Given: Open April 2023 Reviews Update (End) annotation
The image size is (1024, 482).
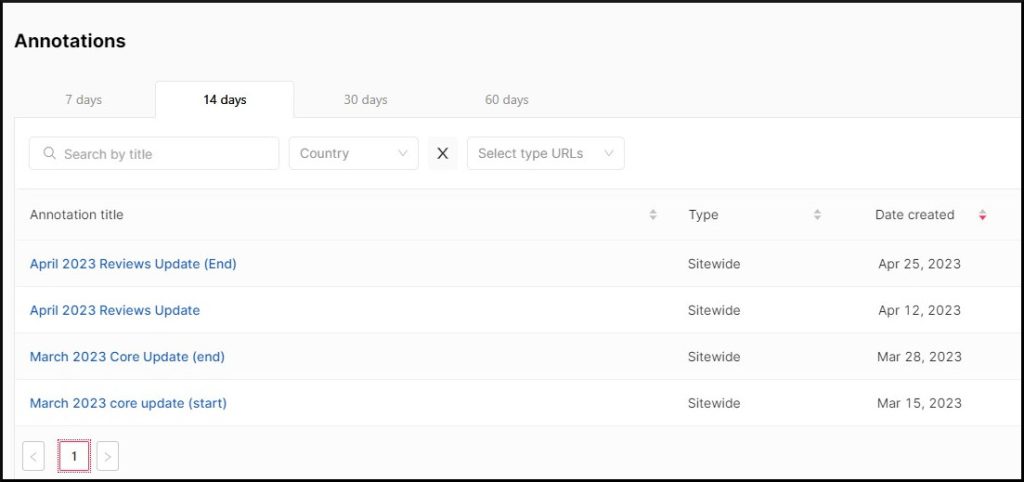Looking at the screenshot, I should coord(133,264).
